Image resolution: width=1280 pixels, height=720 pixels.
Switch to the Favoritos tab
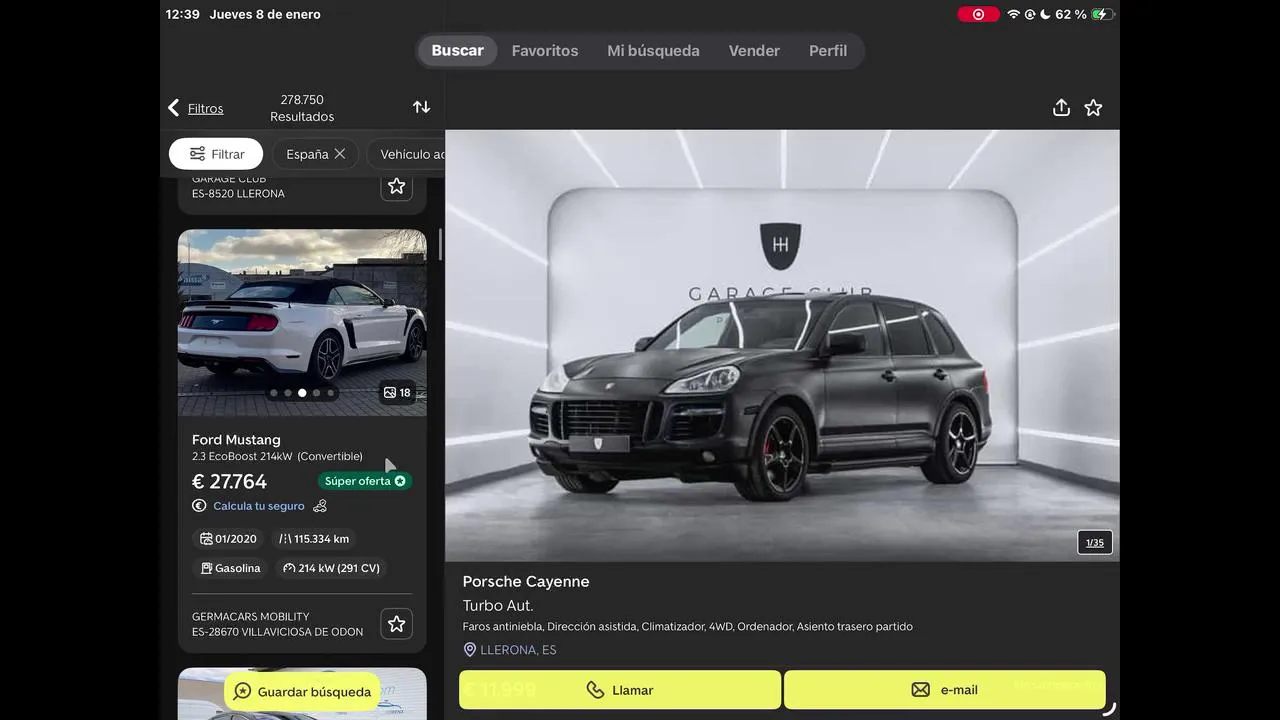[545, 51]
